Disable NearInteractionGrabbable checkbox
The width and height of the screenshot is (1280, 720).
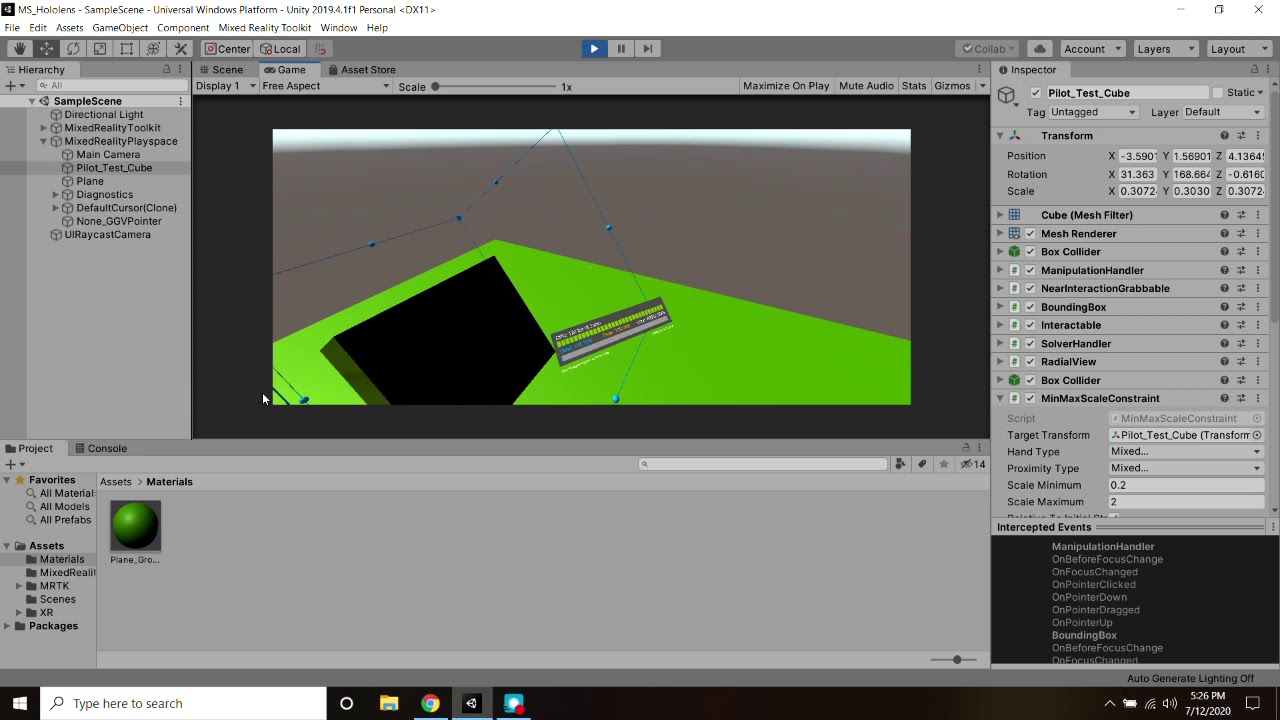1031,289
